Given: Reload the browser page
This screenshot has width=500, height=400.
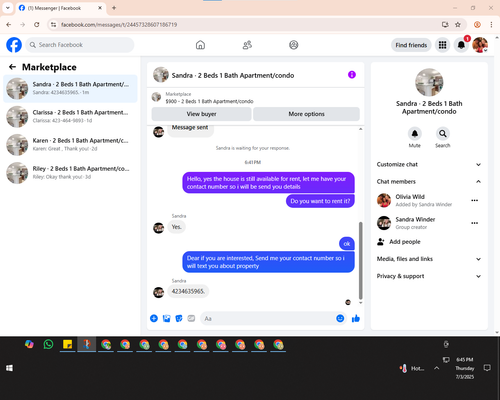Looking at the screenshot, I should click(x=37, y=24).
